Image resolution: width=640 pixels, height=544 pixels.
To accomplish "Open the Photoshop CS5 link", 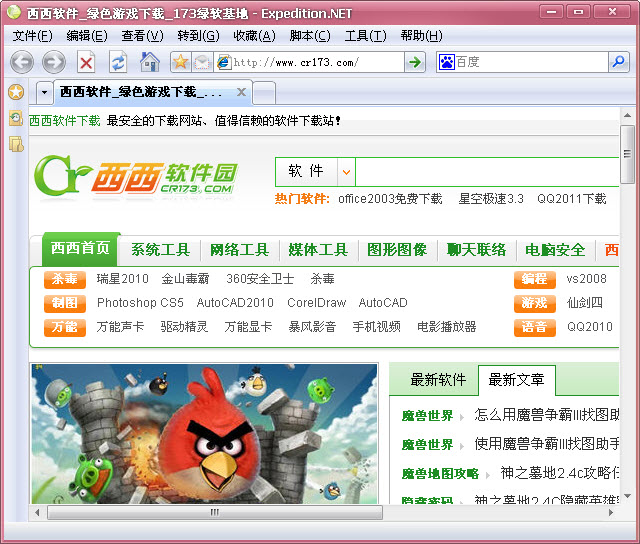I will pos(140,303).
